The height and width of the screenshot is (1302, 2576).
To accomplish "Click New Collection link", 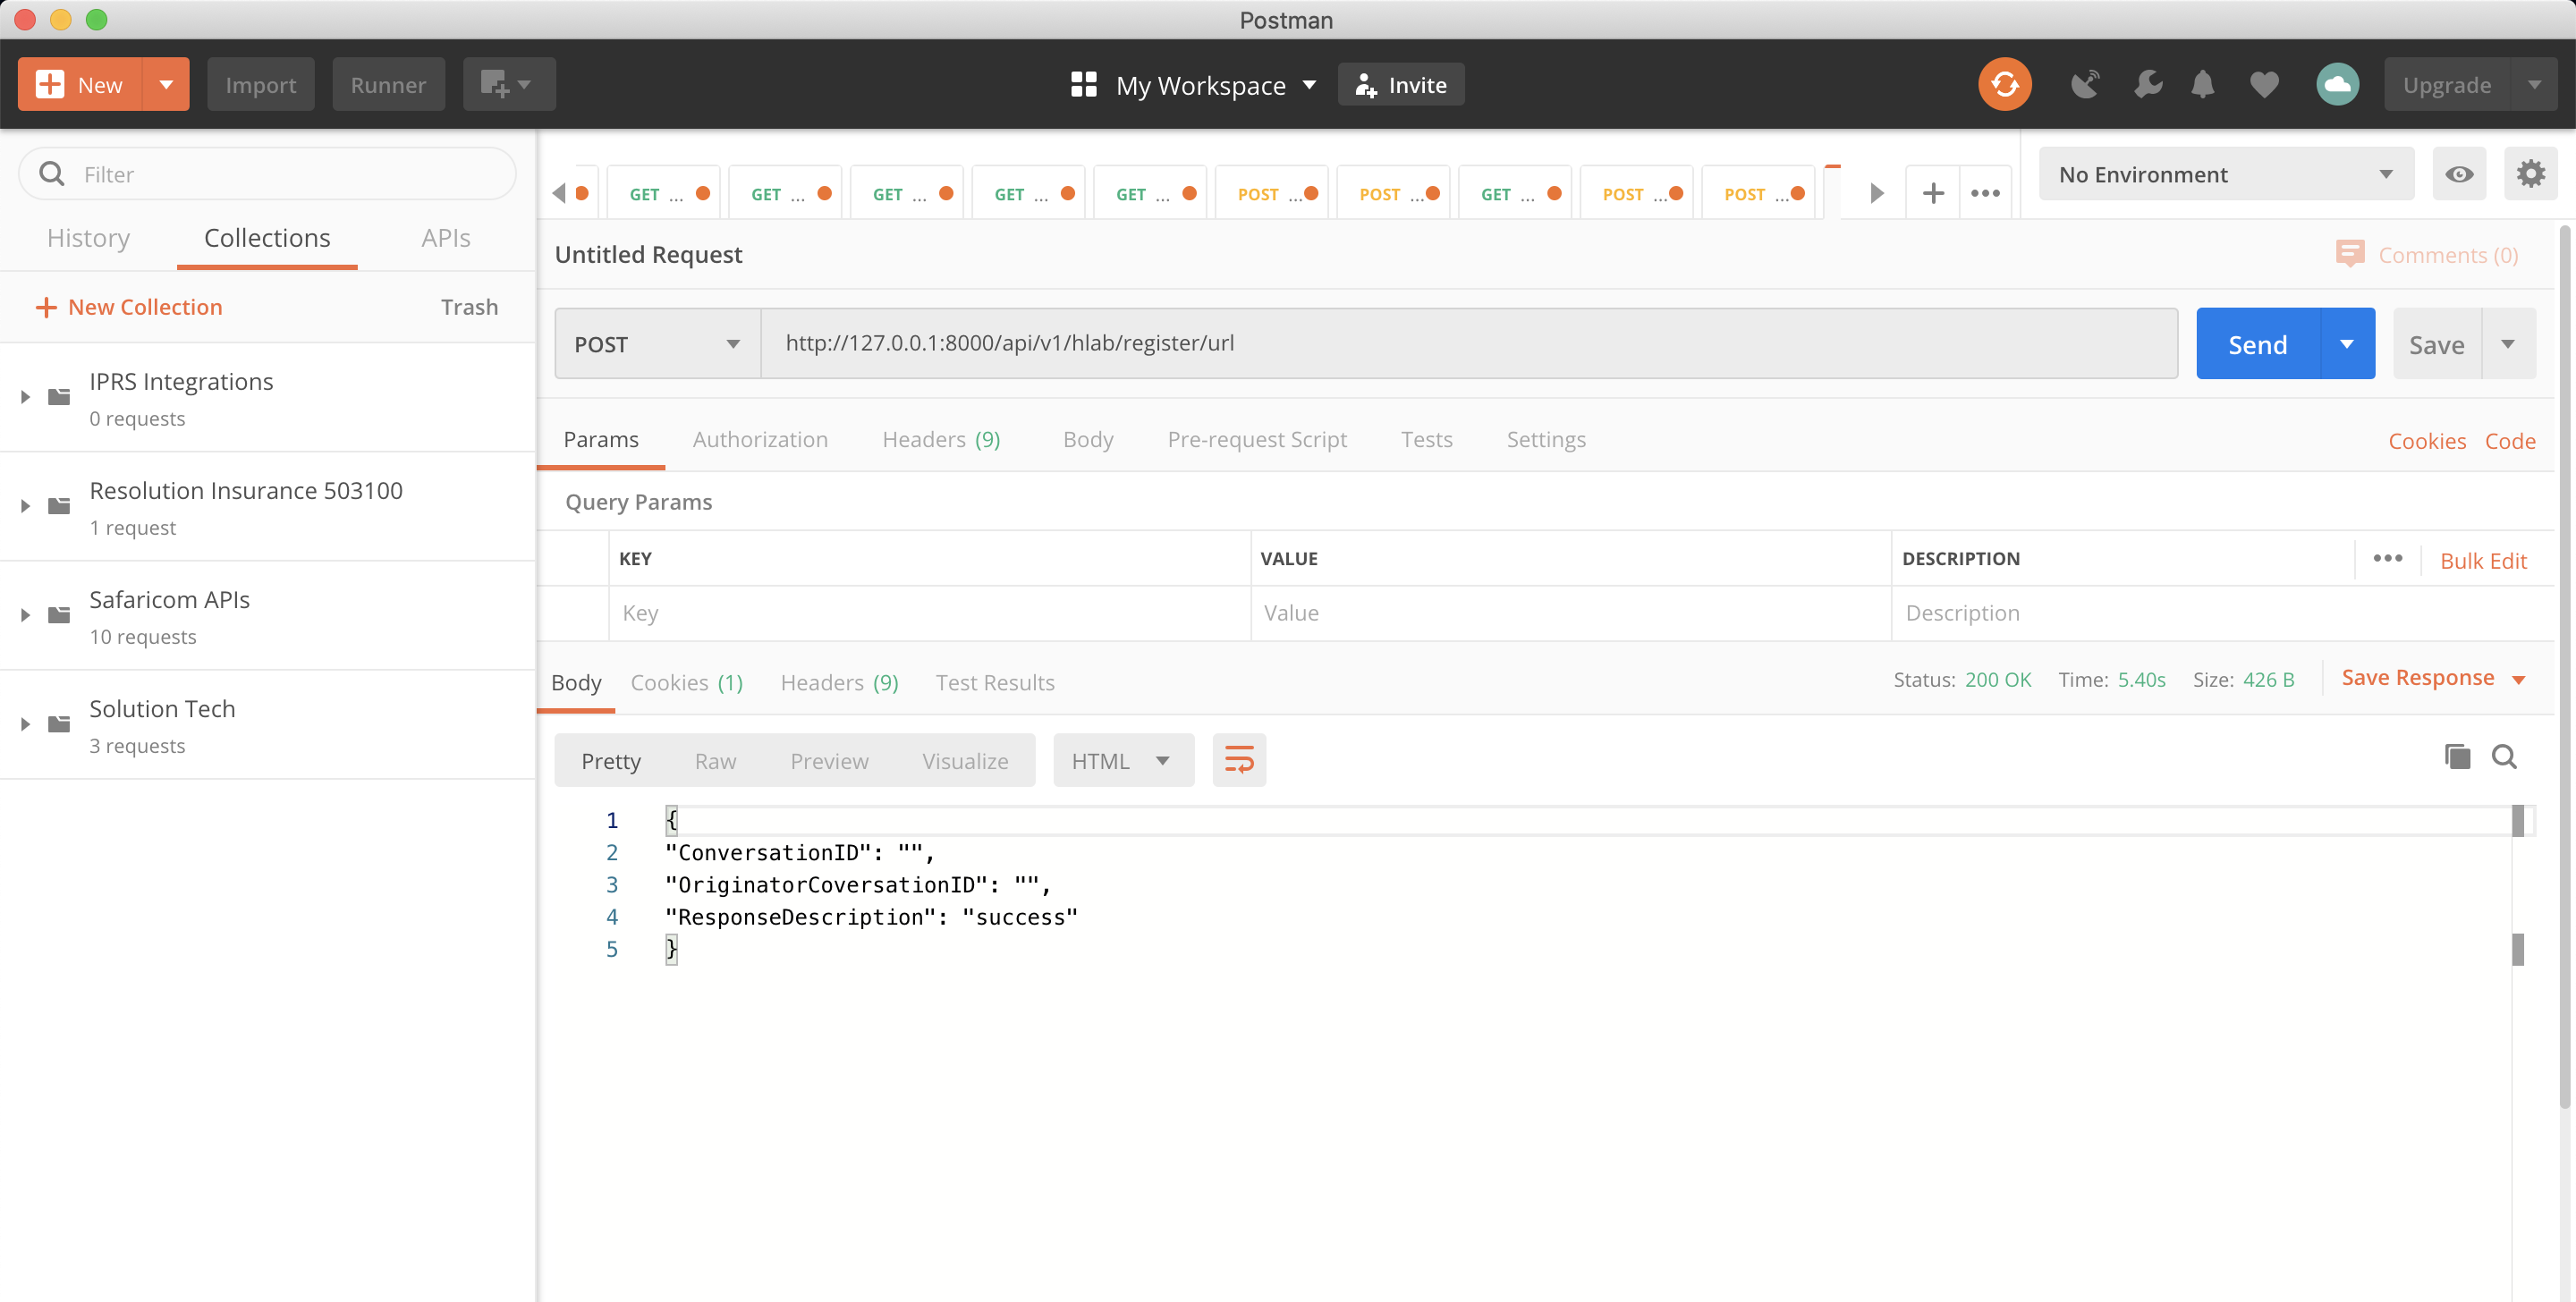I will tap(129, 307).
